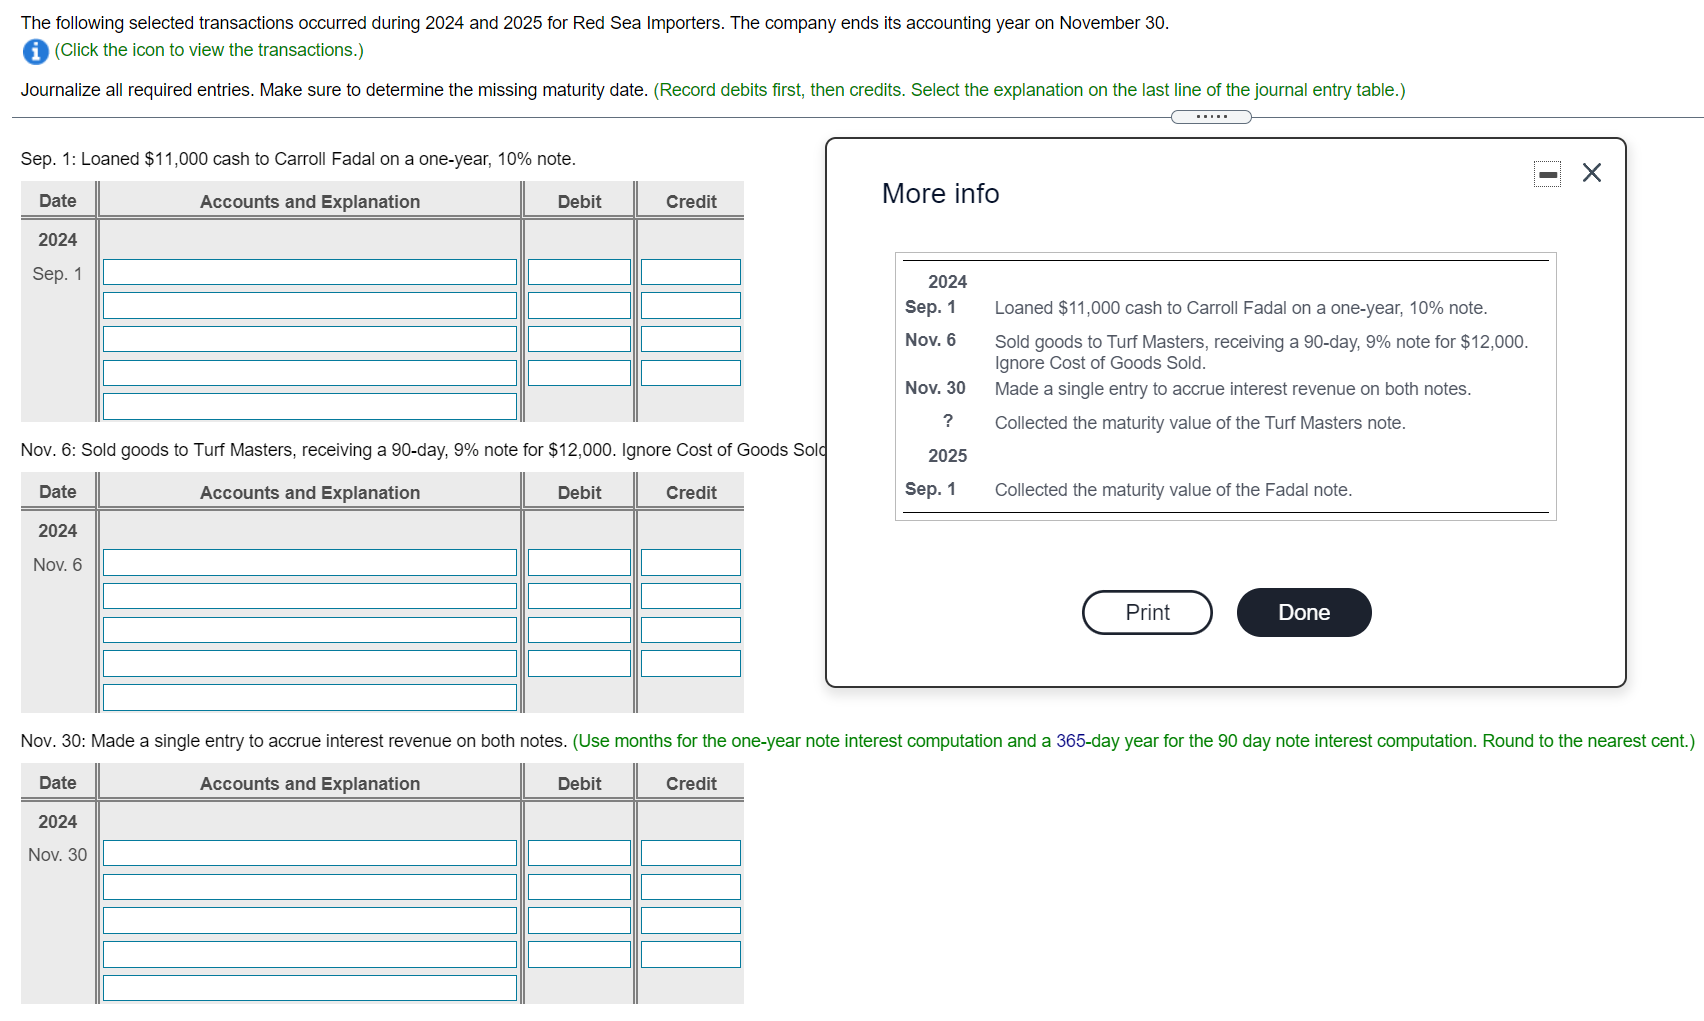Click 'Collected the maturity value of the Turf Masters note.'
1704x1021 pixels.
tap(1200, 423)
